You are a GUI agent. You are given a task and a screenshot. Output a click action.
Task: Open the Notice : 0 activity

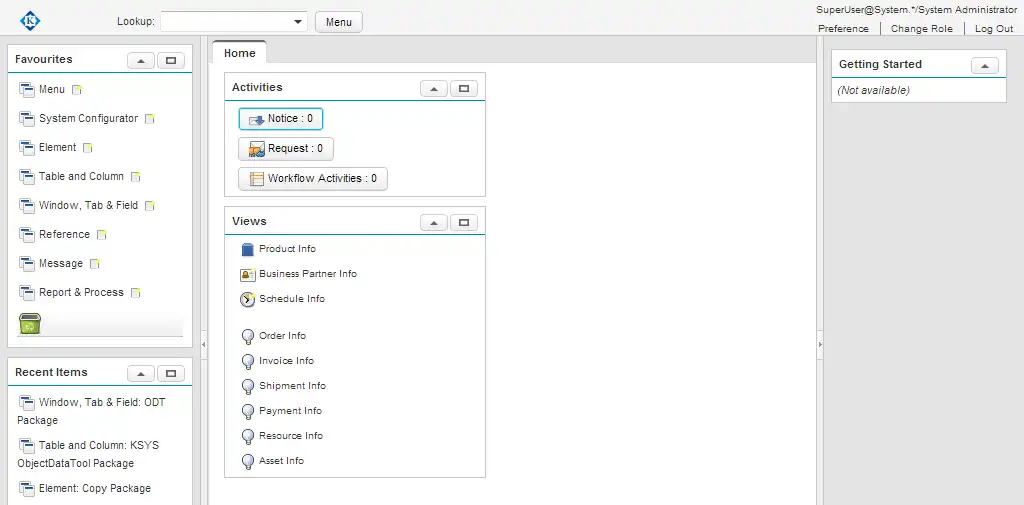[x=281, y=119]
